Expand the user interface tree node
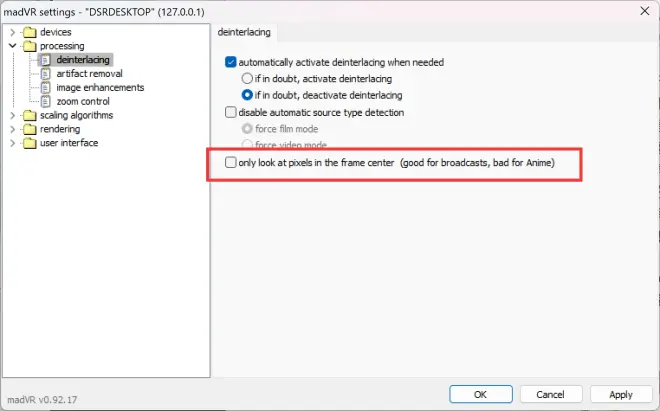This screenshot has width=660, height=411. (x=13, y=143)
